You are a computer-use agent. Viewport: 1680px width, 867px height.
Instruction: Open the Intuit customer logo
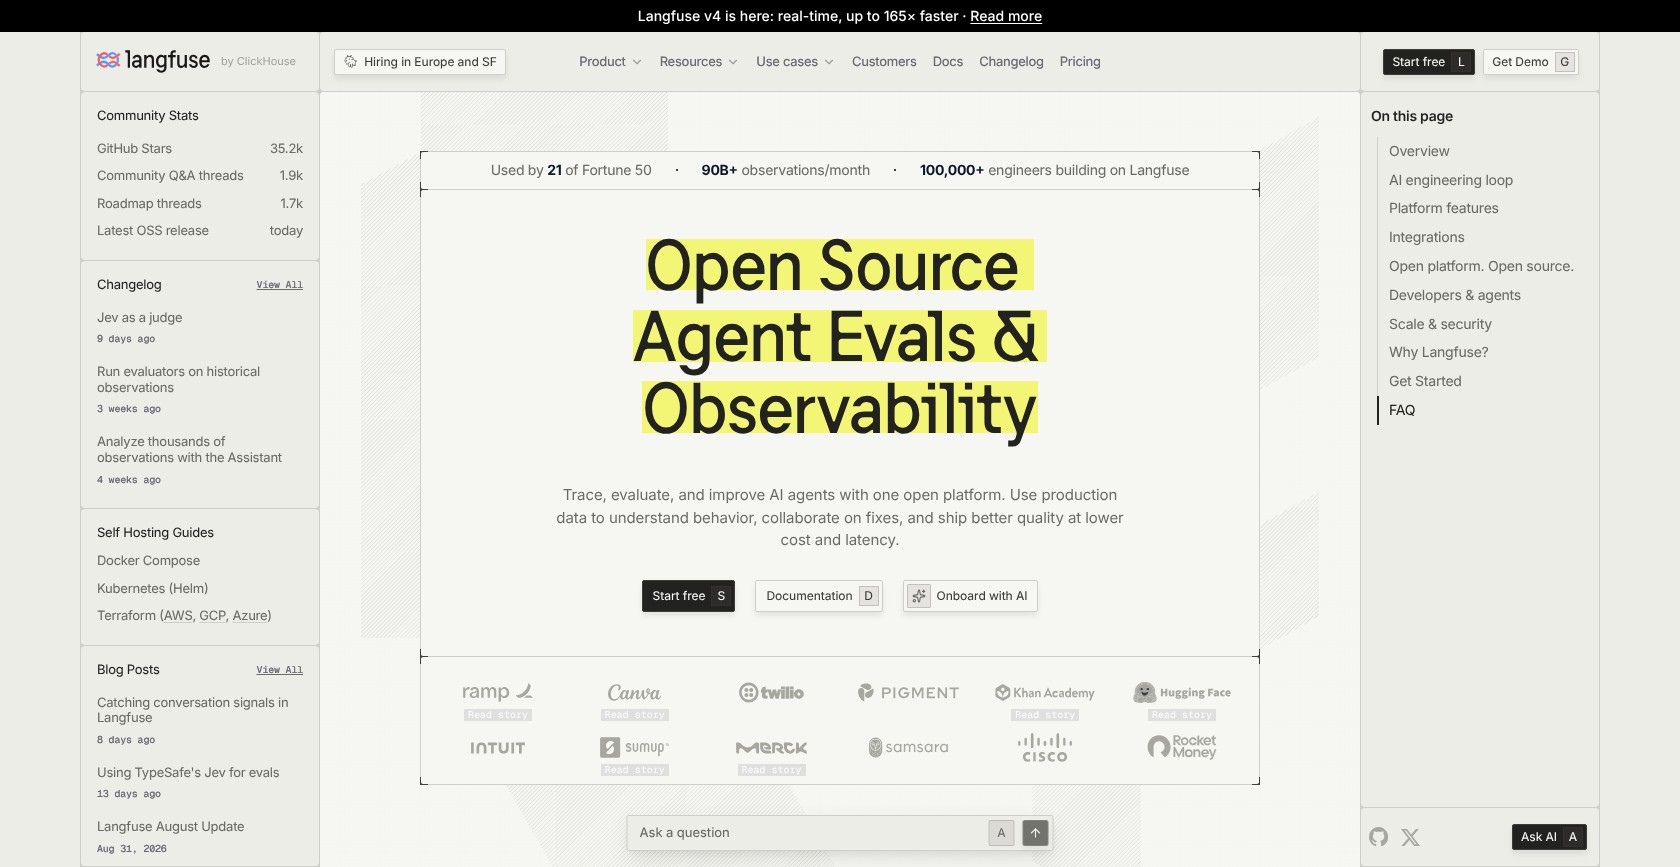[x=497, y=747]
